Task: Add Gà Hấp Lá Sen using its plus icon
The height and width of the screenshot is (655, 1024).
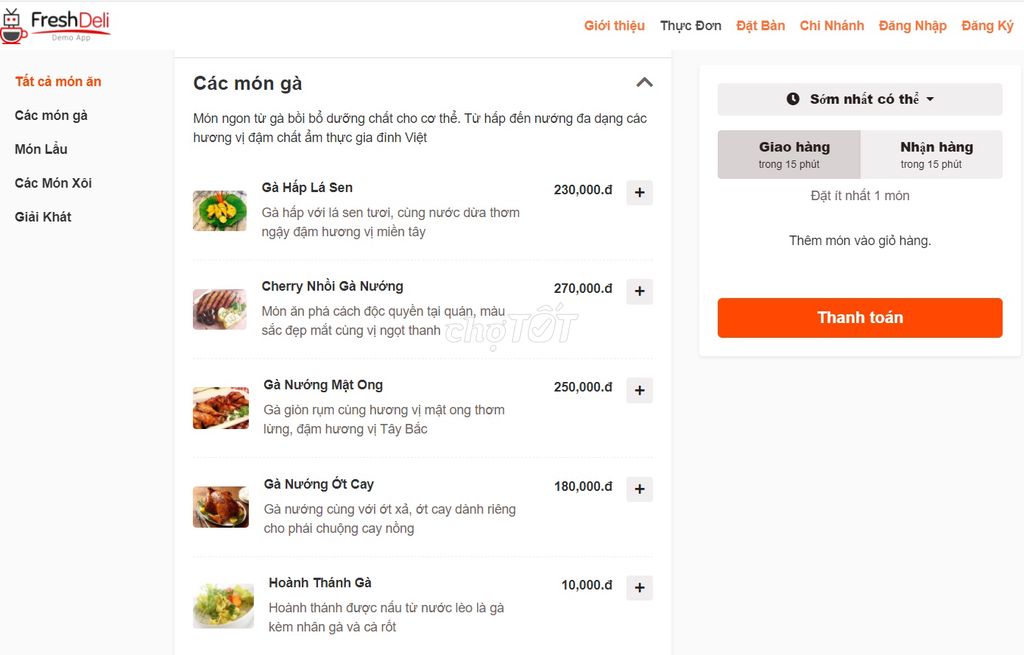Action: coord(639,192)
